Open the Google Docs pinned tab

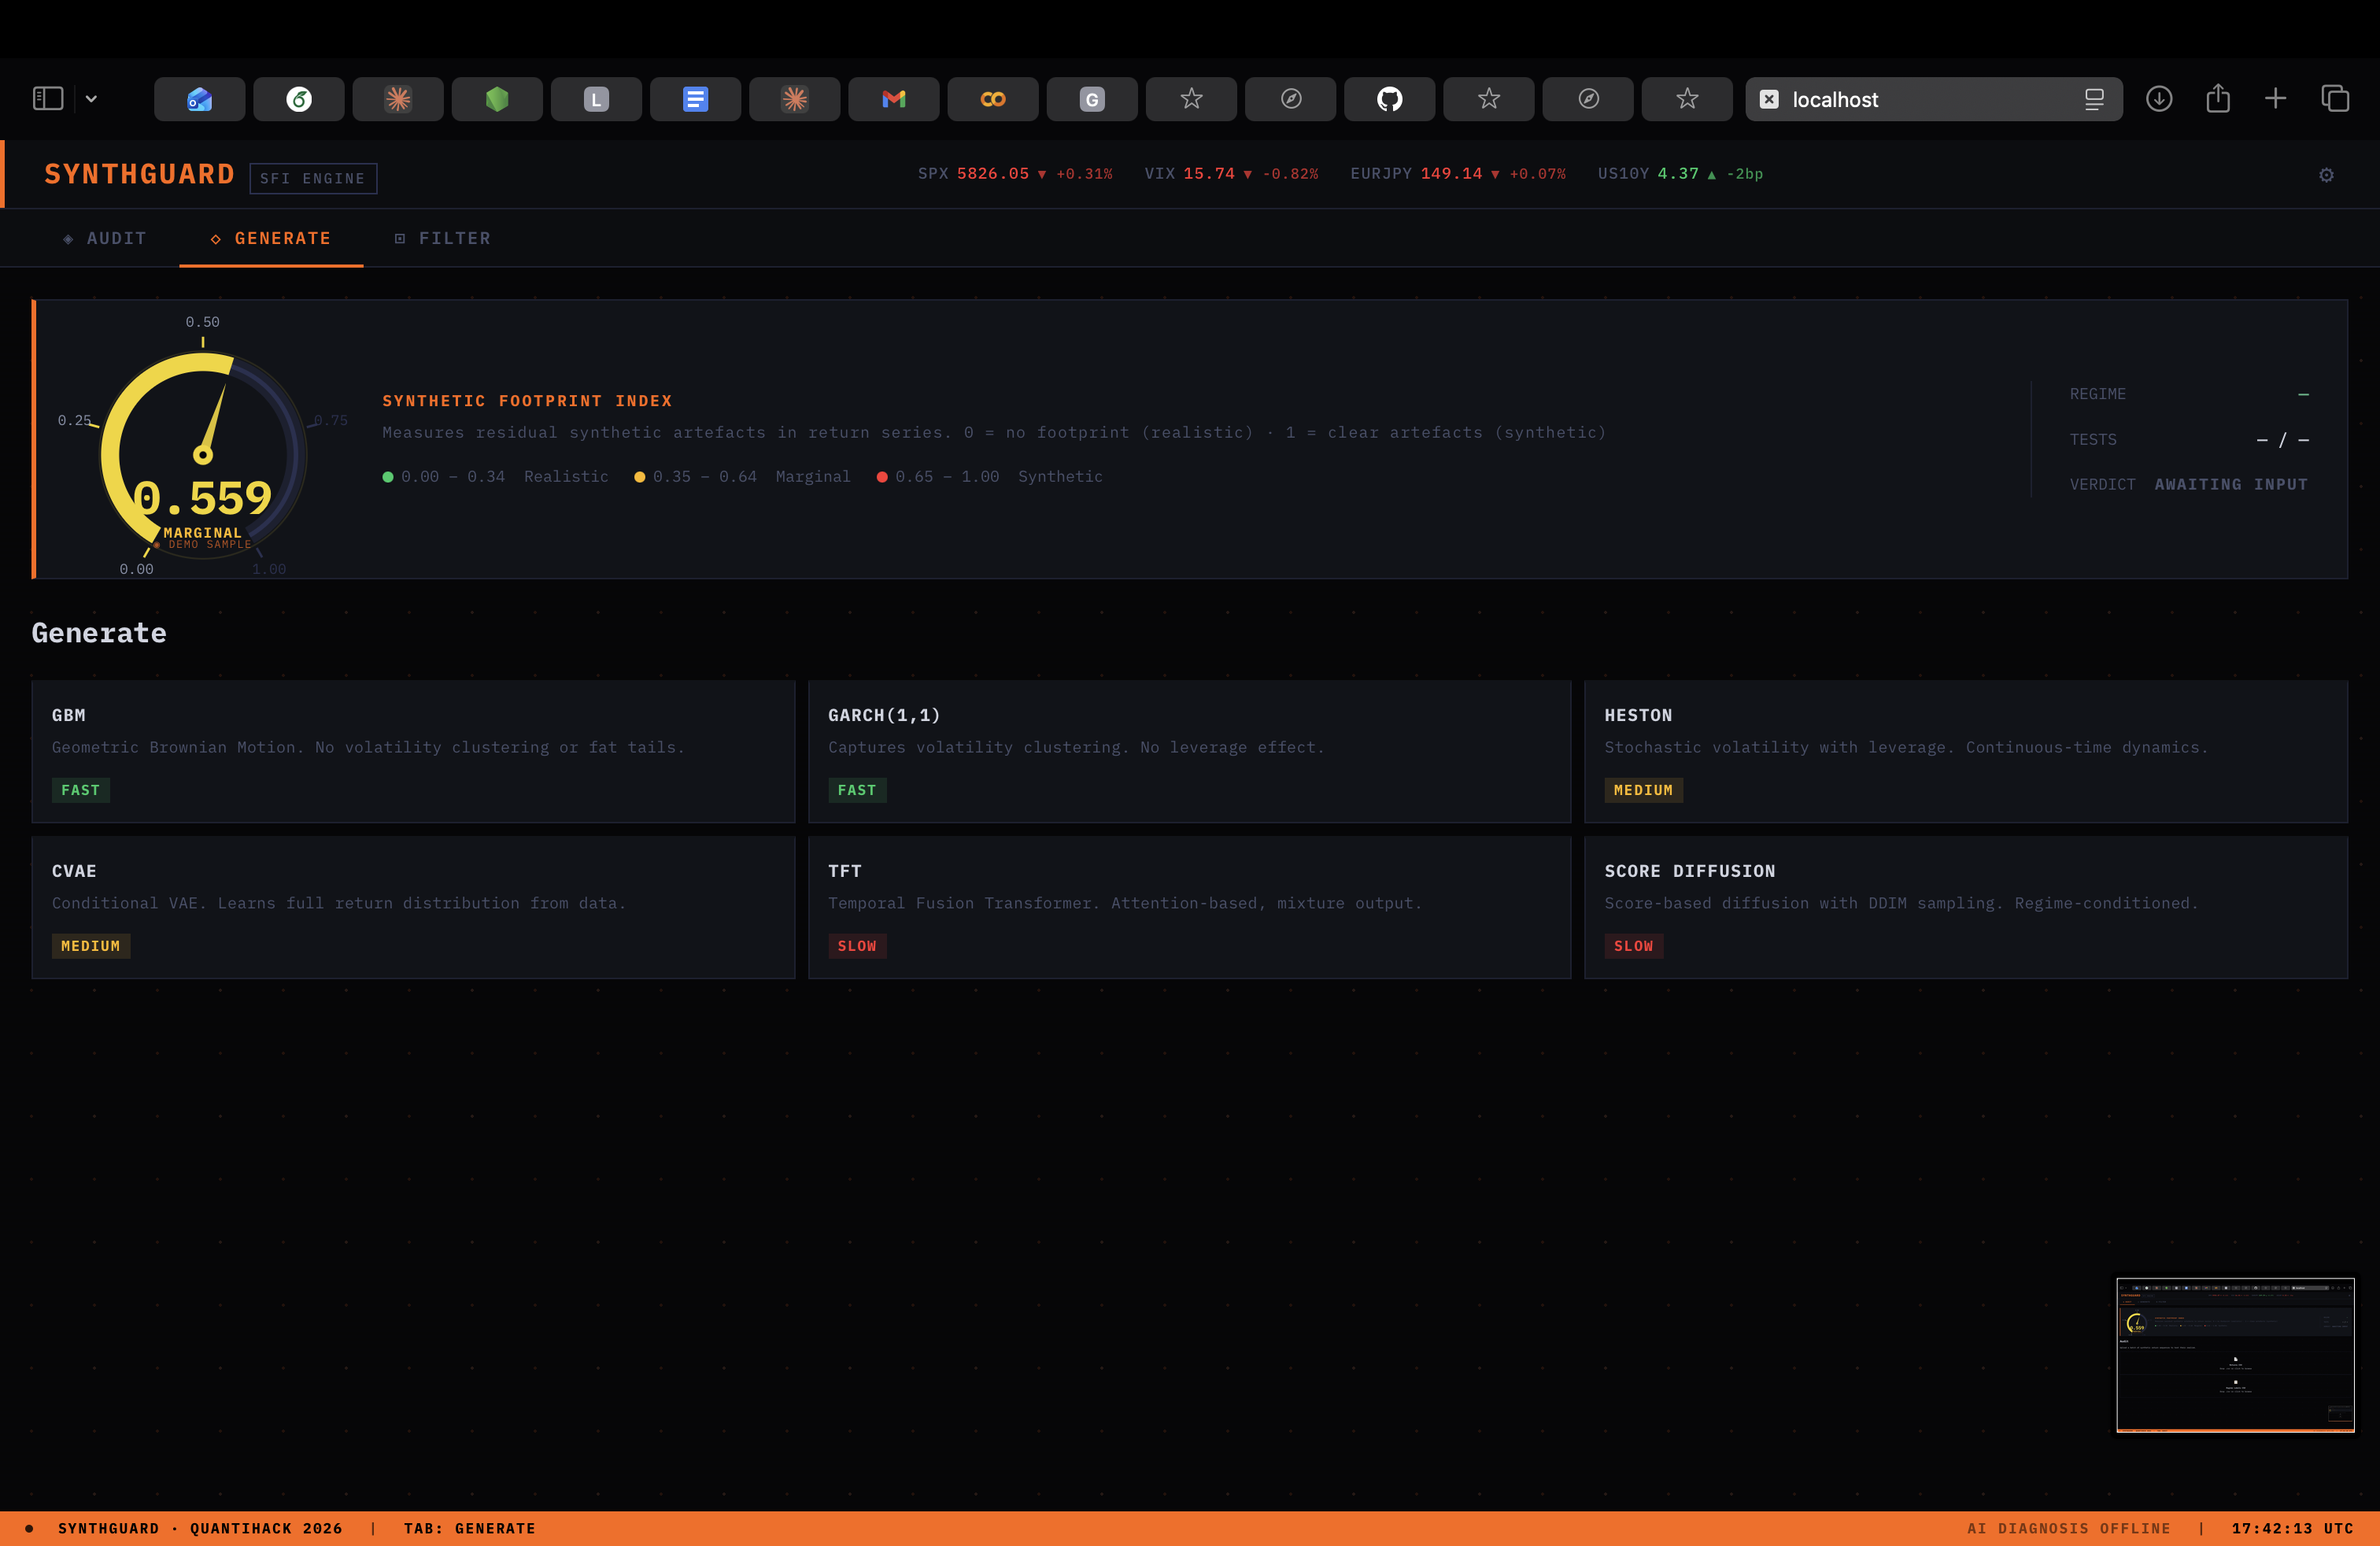[695, 99]
